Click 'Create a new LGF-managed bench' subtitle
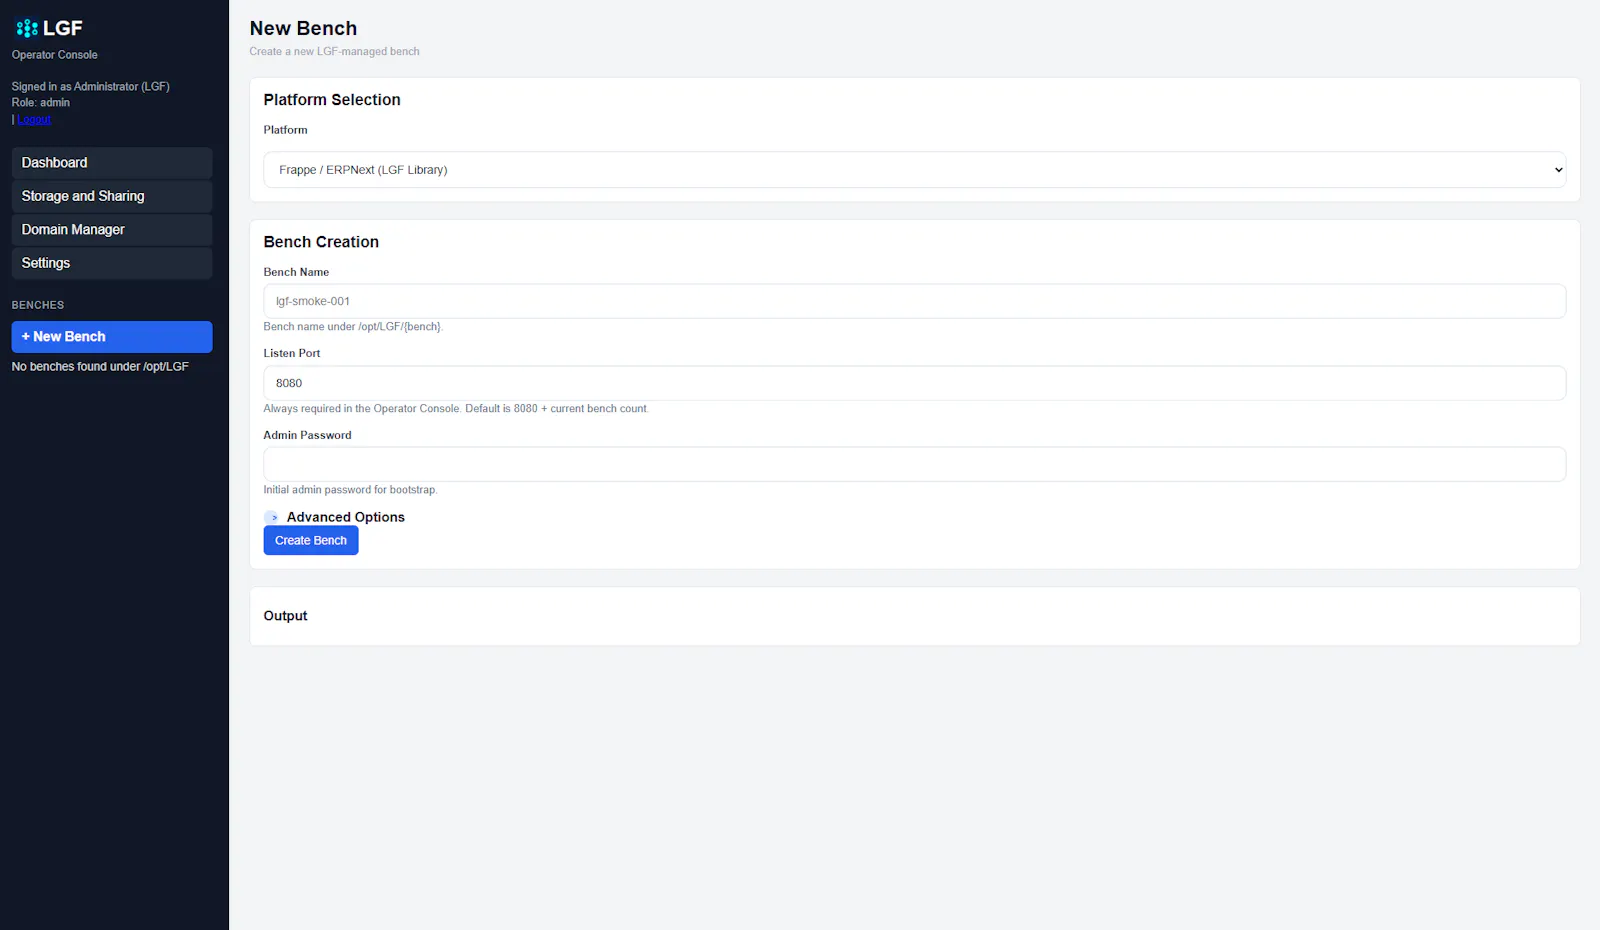The image size is (1600, 930). coord(335,52)
